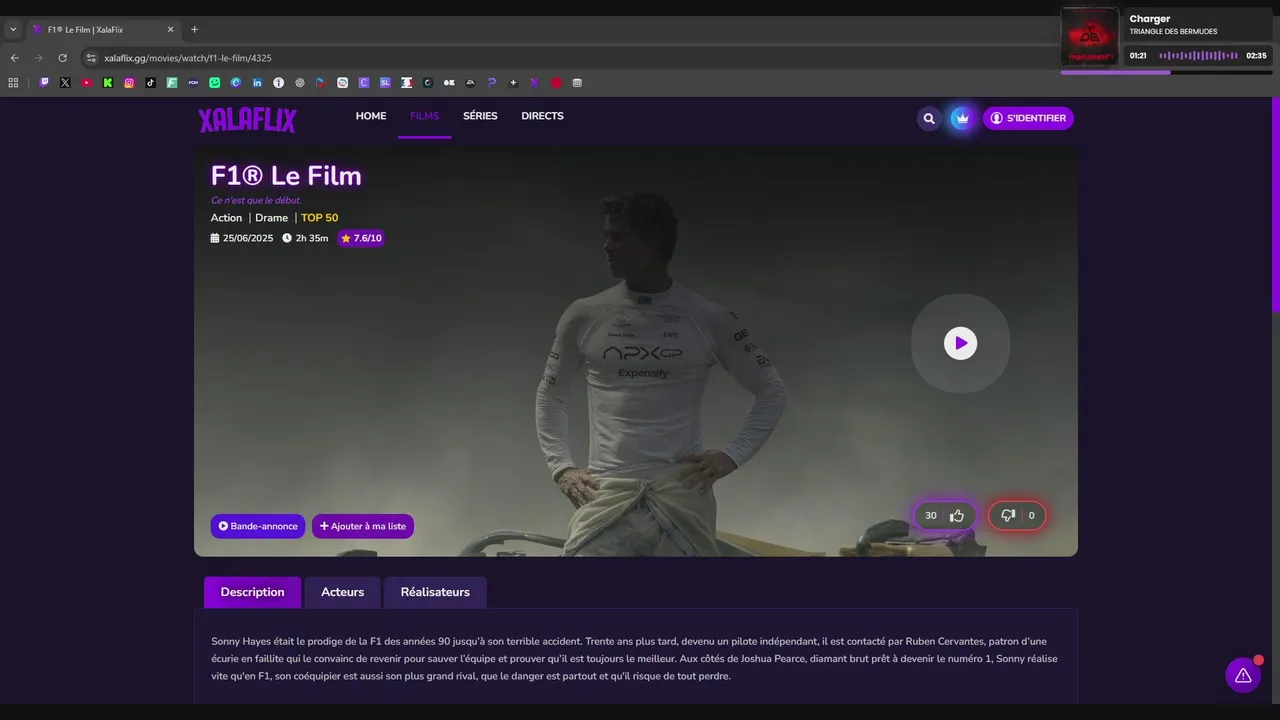Image resolution: width=1280 pixels, height=720 pixels.
Task: Open the X (Twitter) bookmark
Action: (x=65, y=83)
